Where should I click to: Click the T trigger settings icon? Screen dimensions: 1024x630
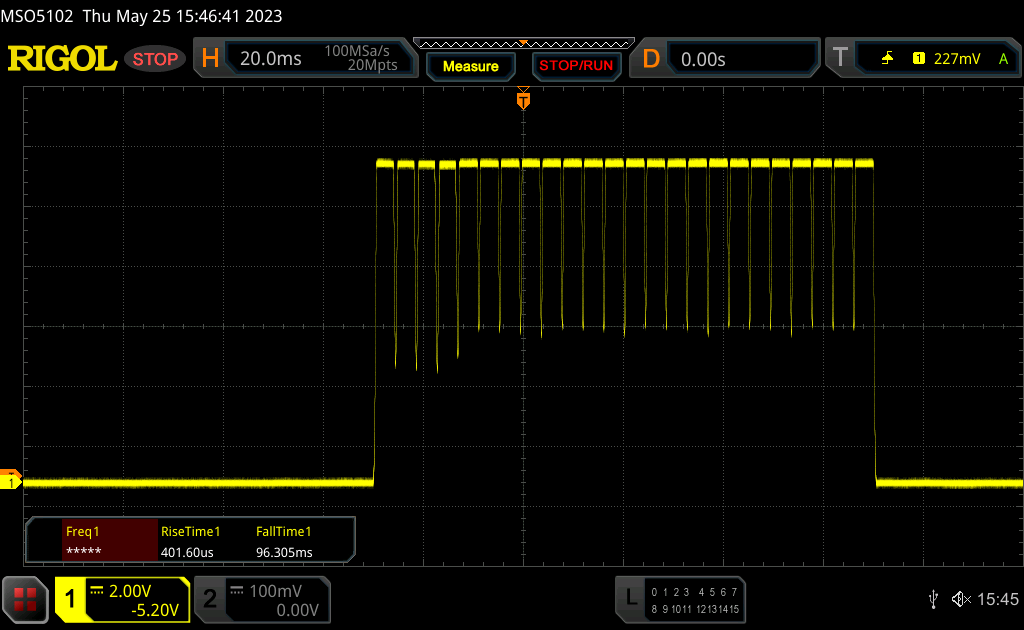click(x=840, y=59)
